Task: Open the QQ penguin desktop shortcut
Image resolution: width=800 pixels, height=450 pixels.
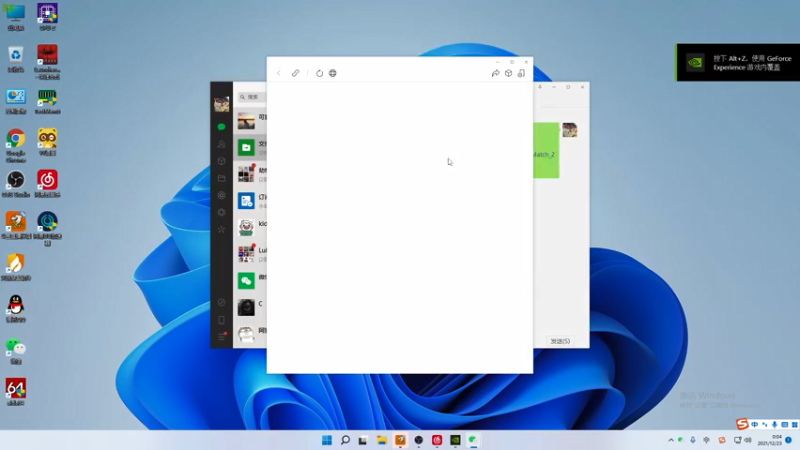Action: [16, 309]
